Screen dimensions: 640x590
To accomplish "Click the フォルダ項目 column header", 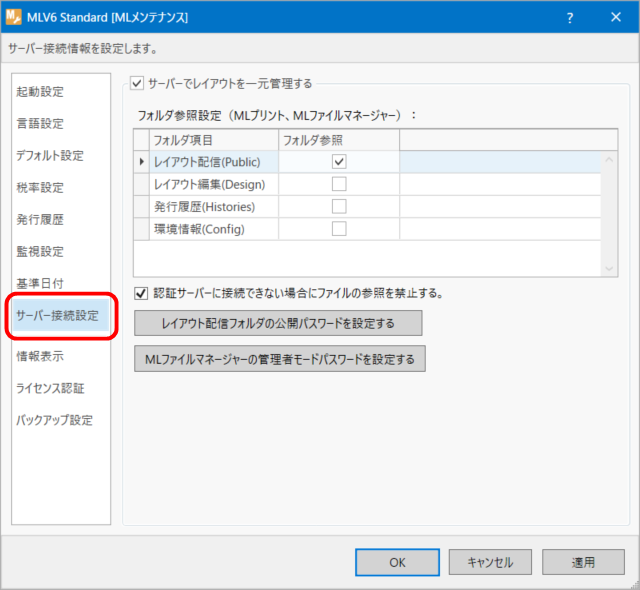I will click(x=214, y=140).
